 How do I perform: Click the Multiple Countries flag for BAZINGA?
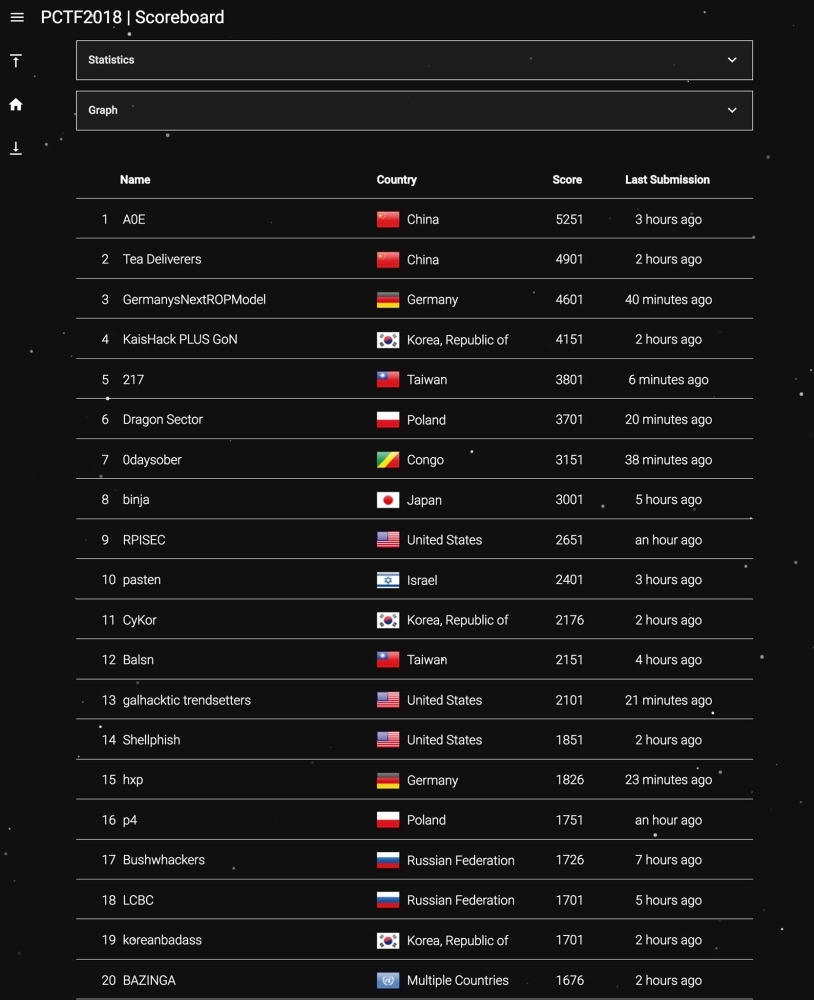point(388,980)
